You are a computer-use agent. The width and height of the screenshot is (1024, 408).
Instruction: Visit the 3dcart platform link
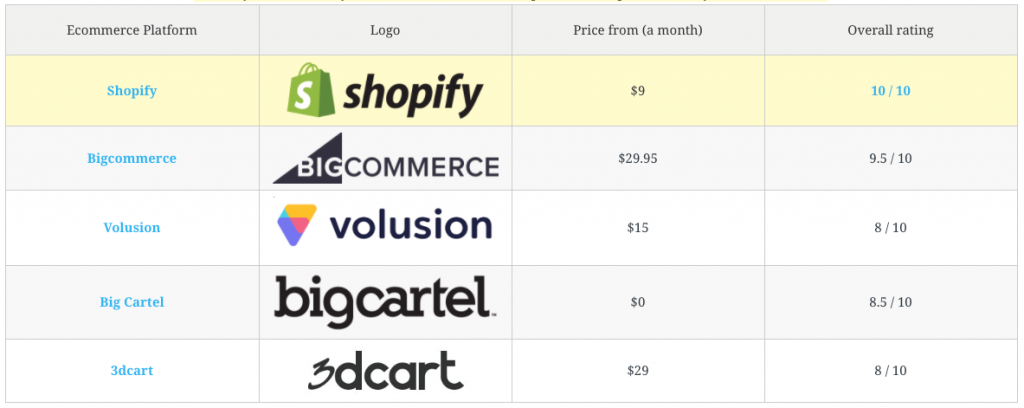tap(132, 370)
